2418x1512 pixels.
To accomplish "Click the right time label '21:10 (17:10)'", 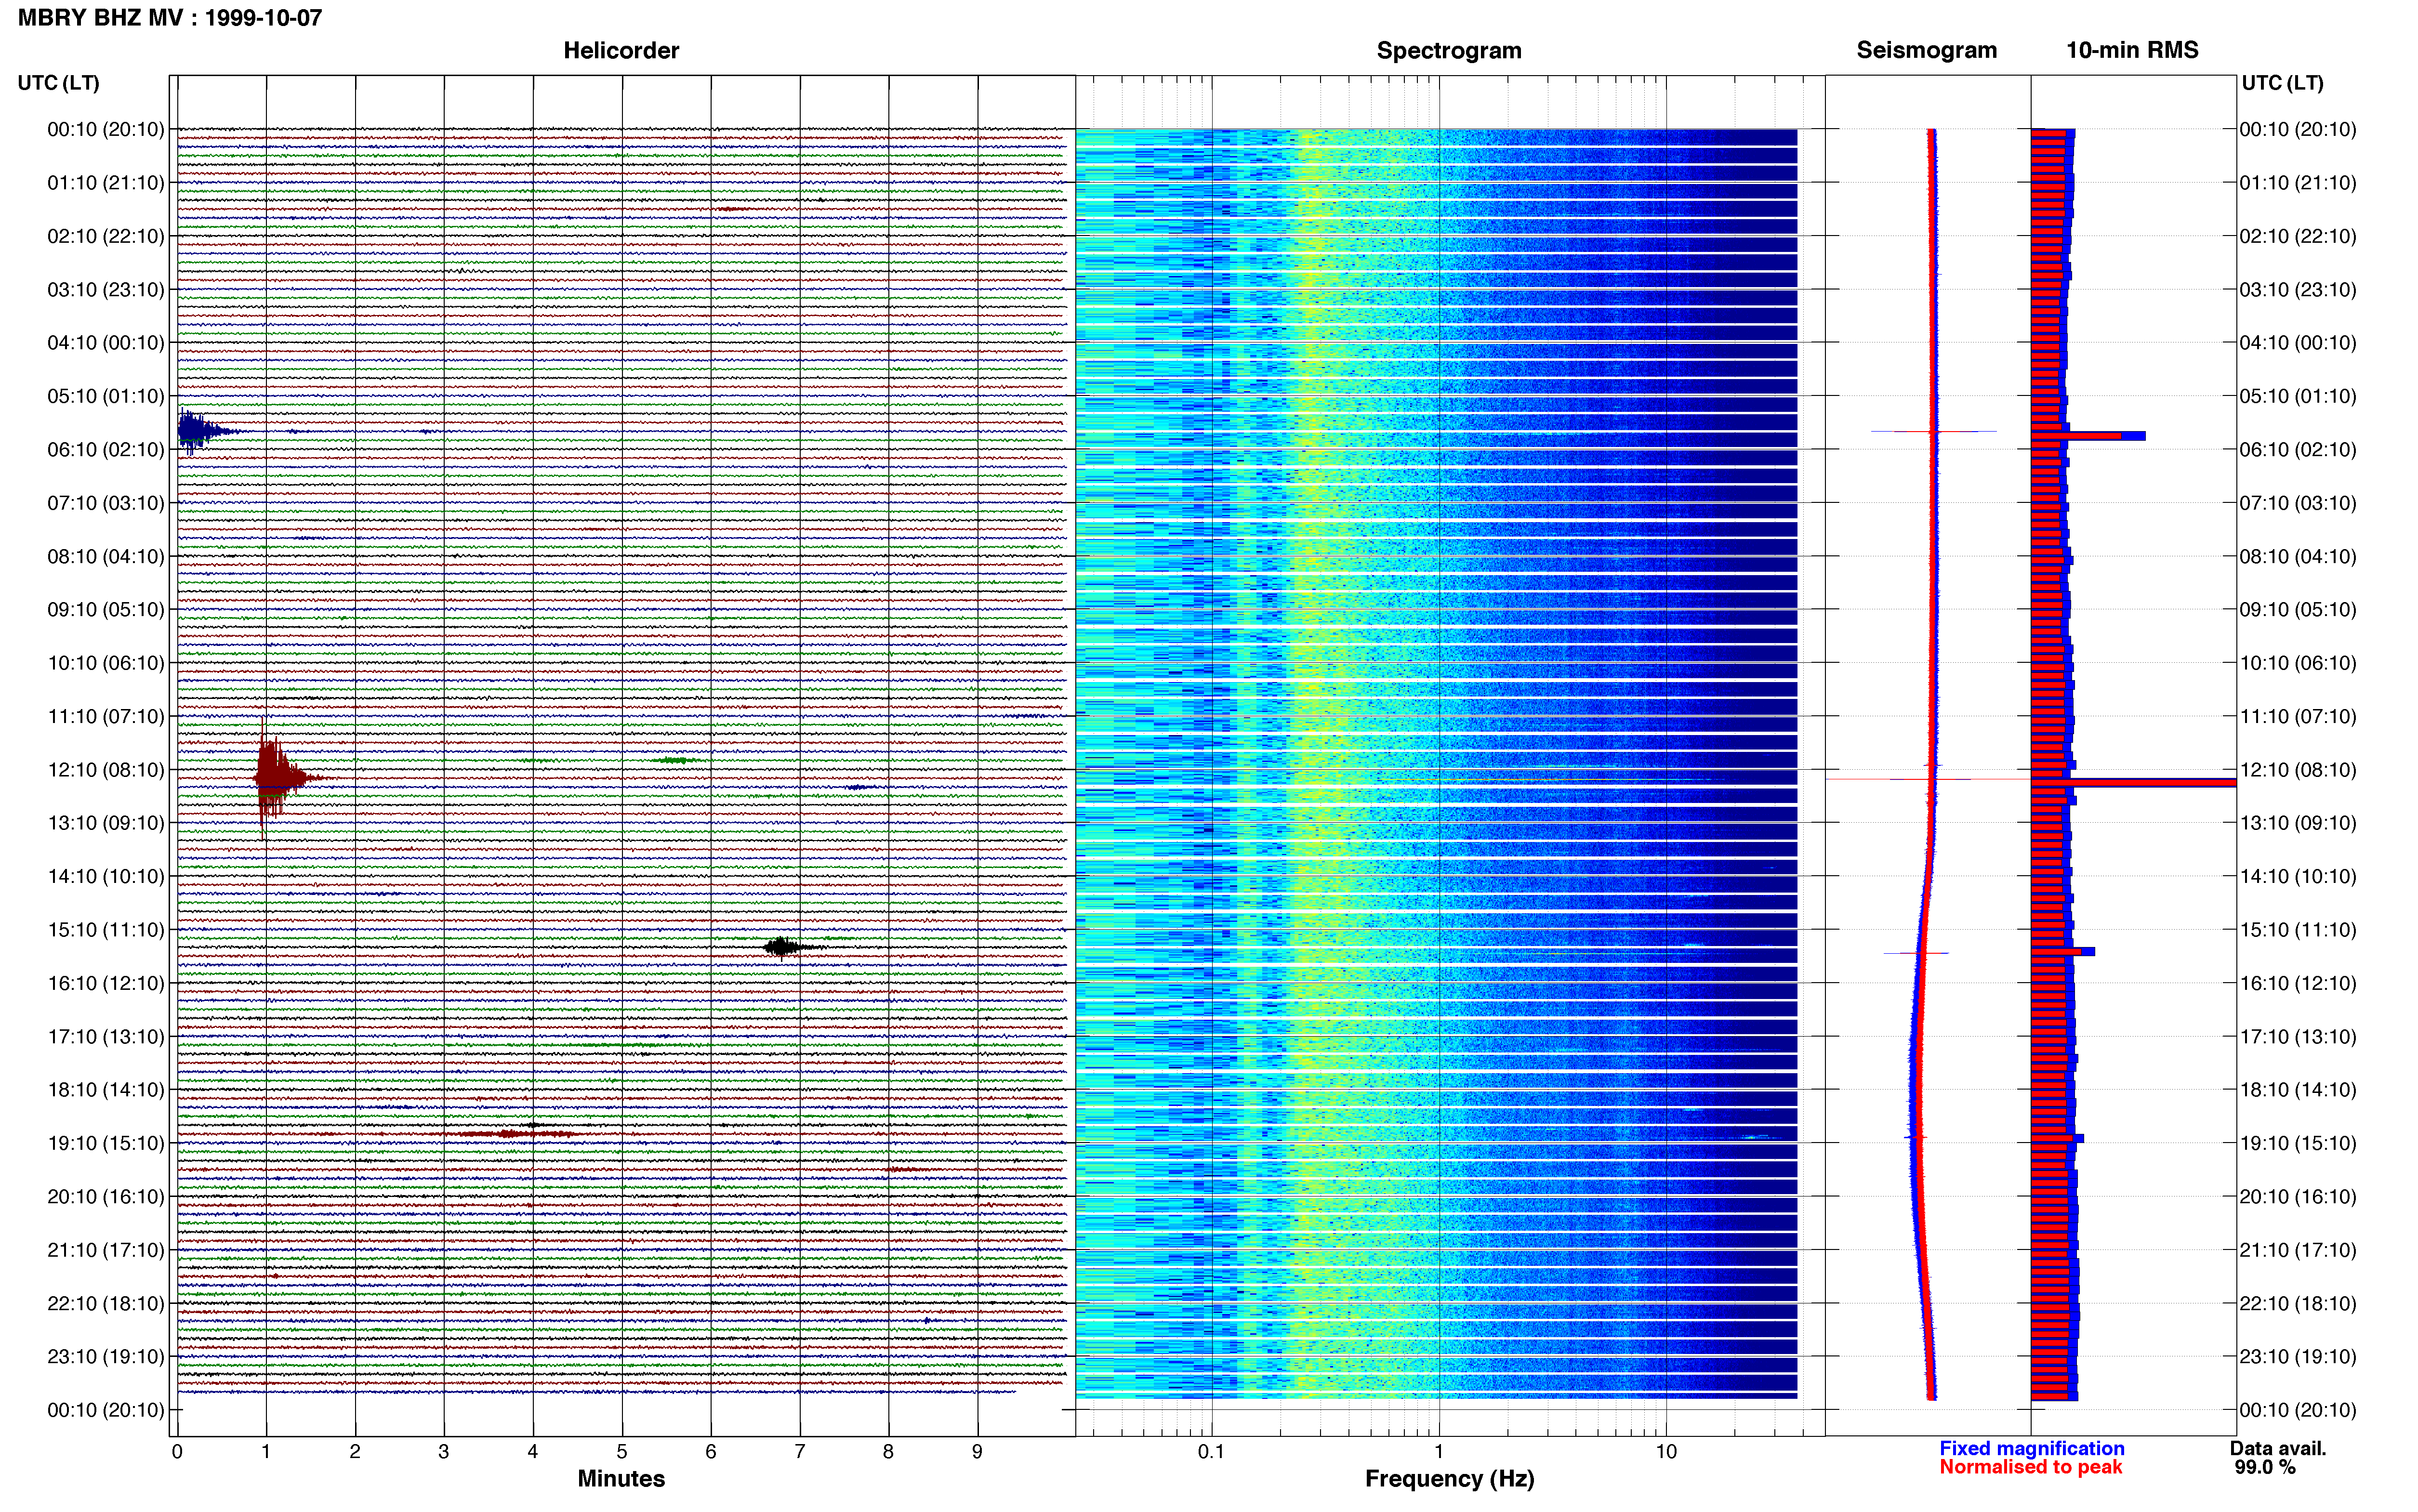I will point(2298,1250).
